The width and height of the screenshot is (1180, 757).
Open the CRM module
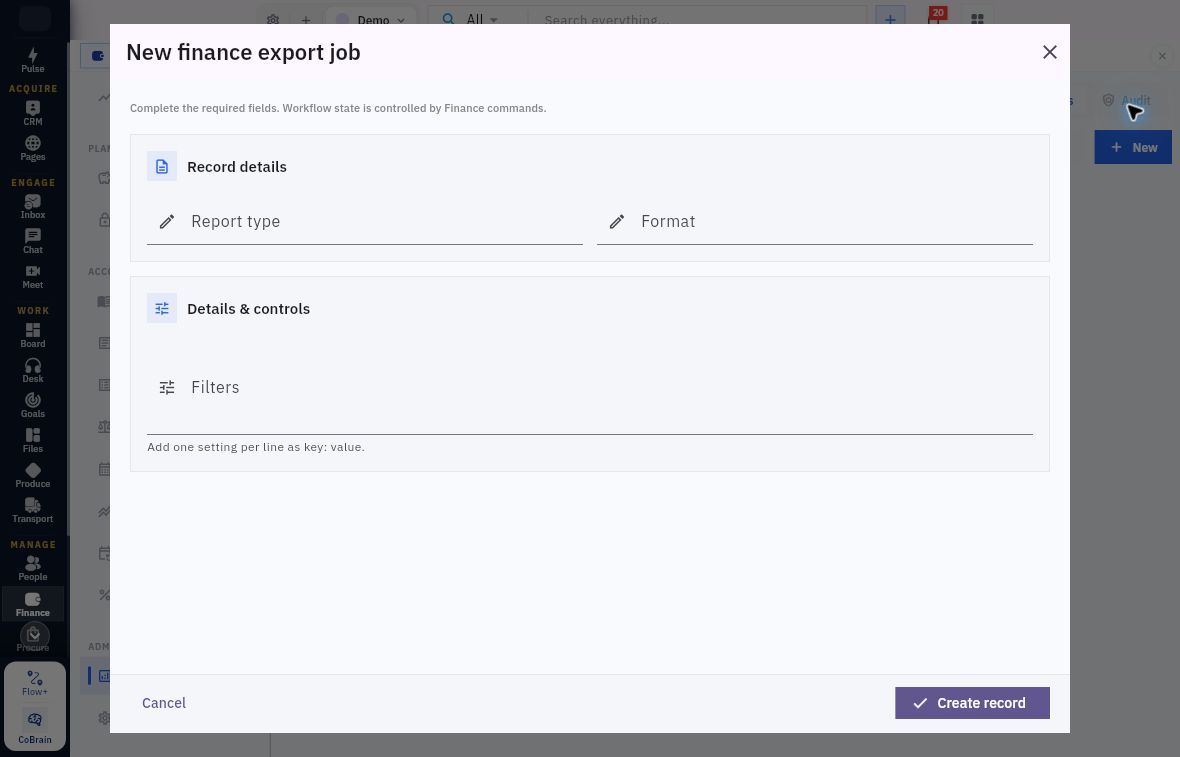pos(32,113)
